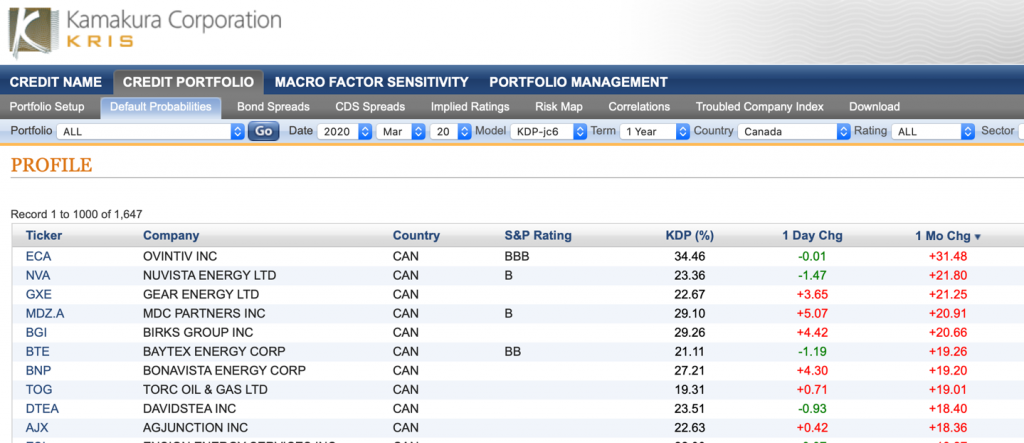
Task: Select the CREDIT PORTFOLIO main tab
Action: (x=188, y=82)
